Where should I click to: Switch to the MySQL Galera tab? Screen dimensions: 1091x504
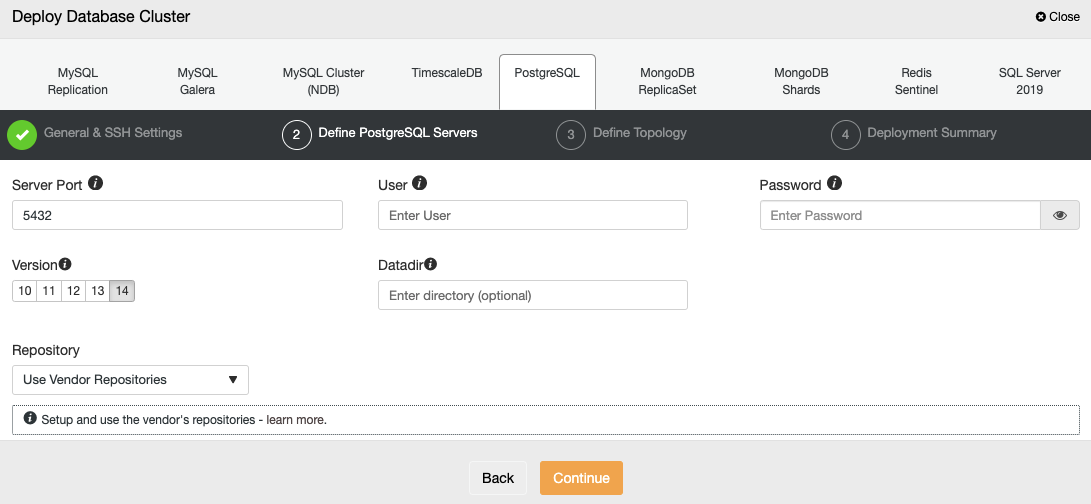[198, 81]
